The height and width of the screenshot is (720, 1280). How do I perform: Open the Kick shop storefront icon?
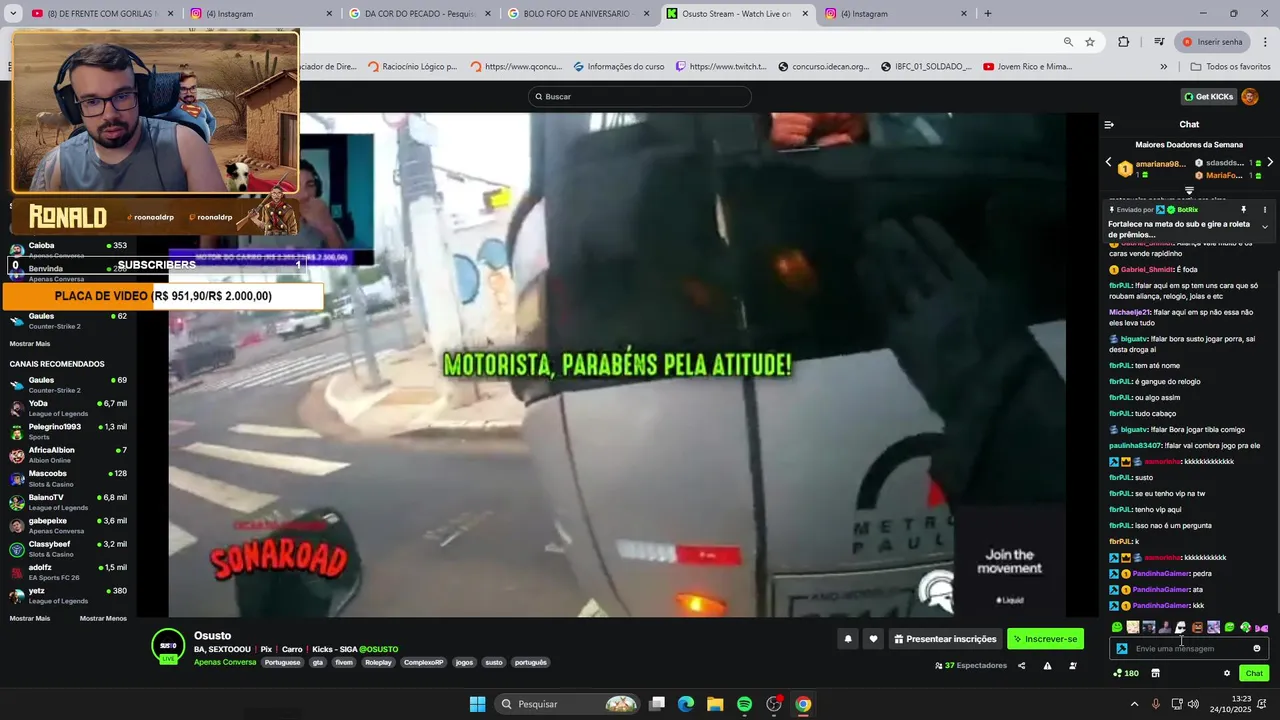click(x=1155, y=673)
